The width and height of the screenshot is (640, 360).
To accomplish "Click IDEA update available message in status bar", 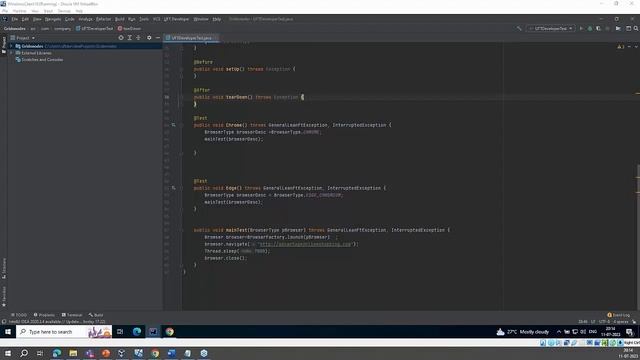I will pos(56,322).
